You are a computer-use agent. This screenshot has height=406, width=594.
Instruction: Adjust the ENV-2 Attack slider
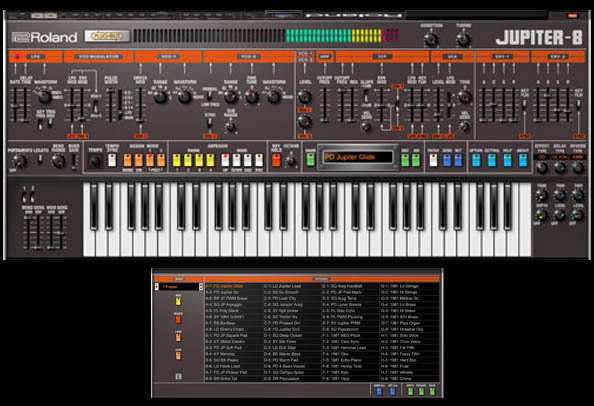(538, 105)
